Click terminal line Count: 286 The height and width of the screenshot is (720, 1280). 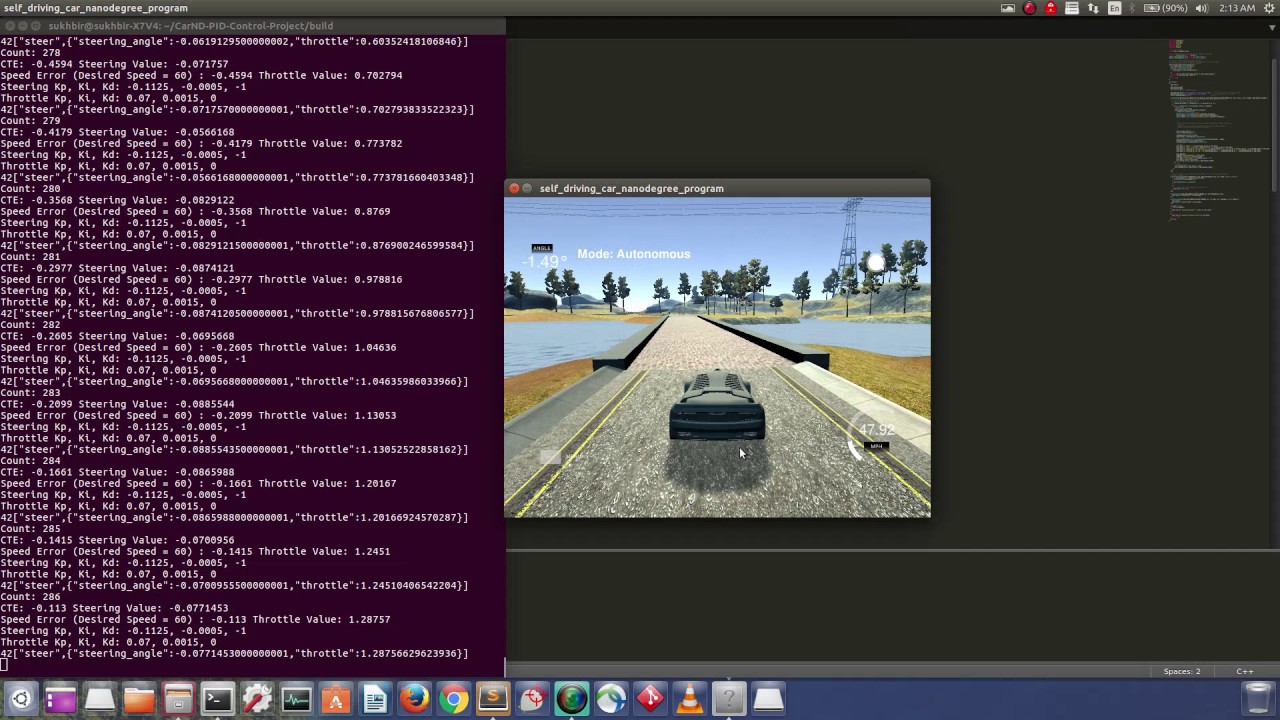point(30,597)
